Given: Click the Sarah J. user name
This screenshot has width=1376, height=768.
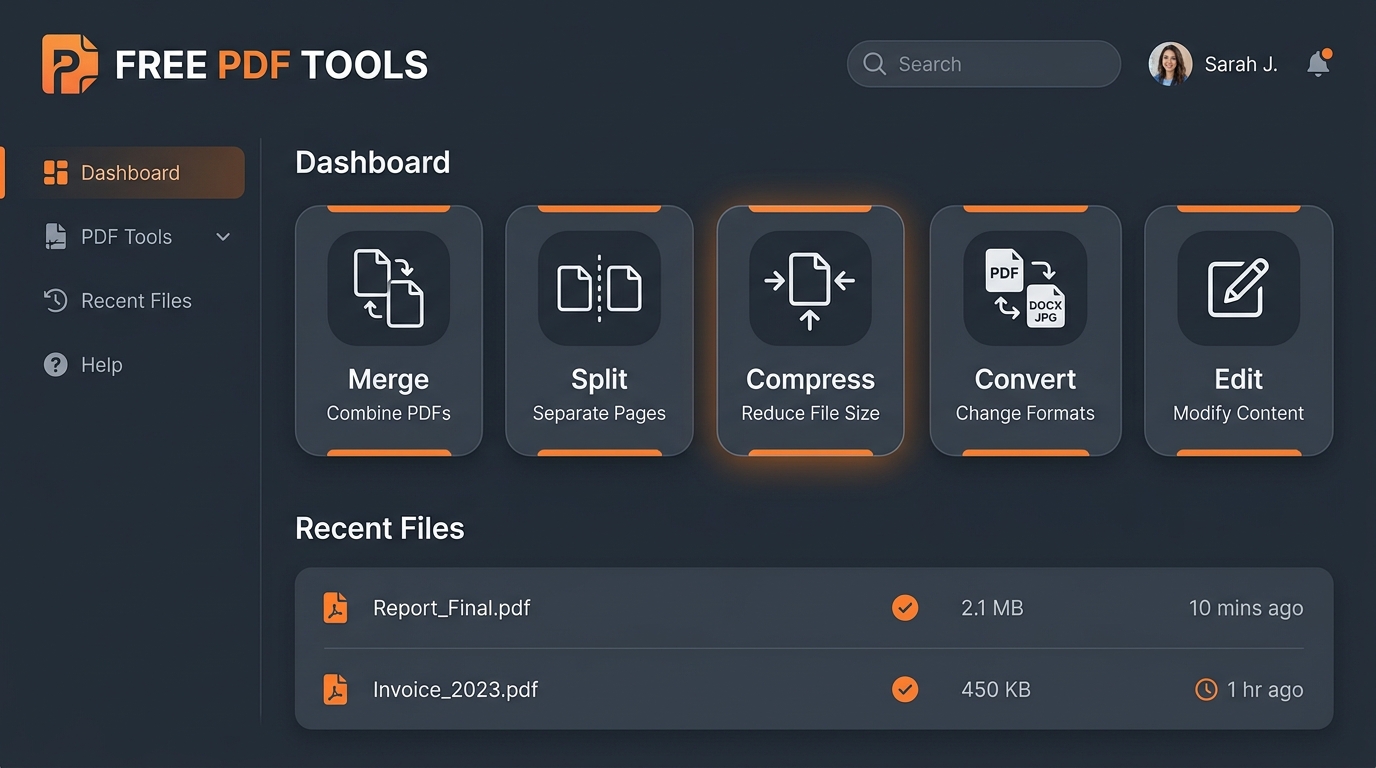Looking at the screenshot, I should 1241,64.
